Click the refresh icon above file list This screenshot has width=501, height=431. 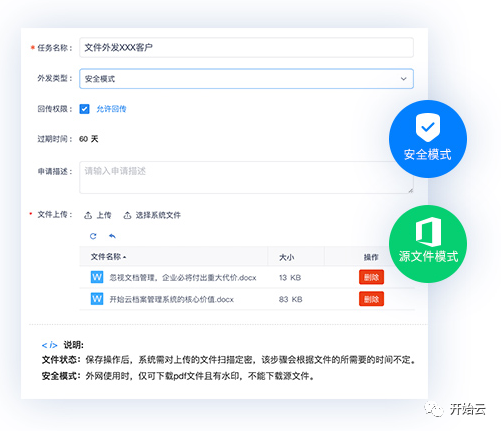click(x=93, y=236)
